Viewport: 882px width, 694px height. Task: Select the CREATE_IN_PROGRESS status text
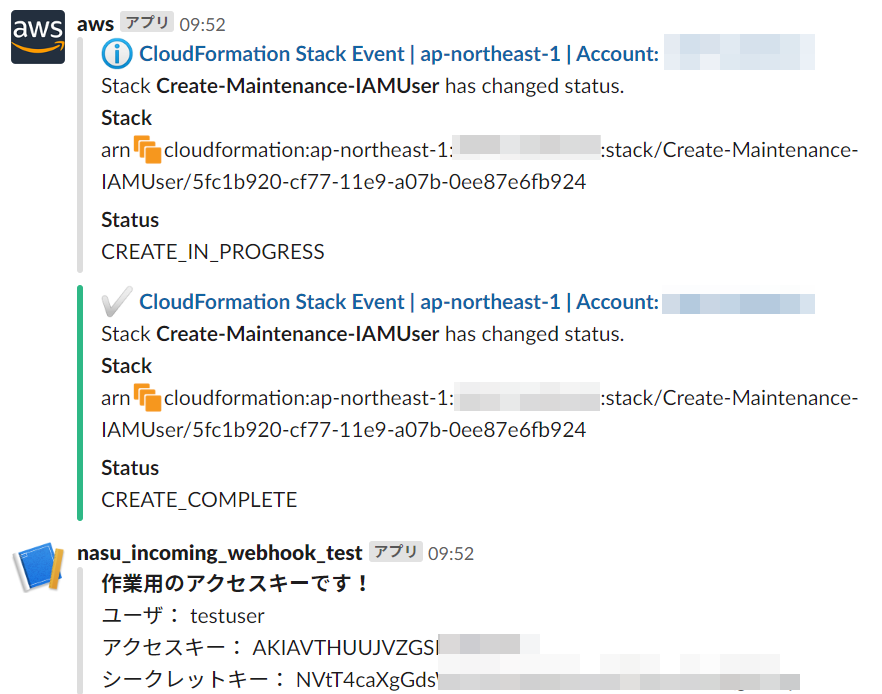[x=213, y=252]
